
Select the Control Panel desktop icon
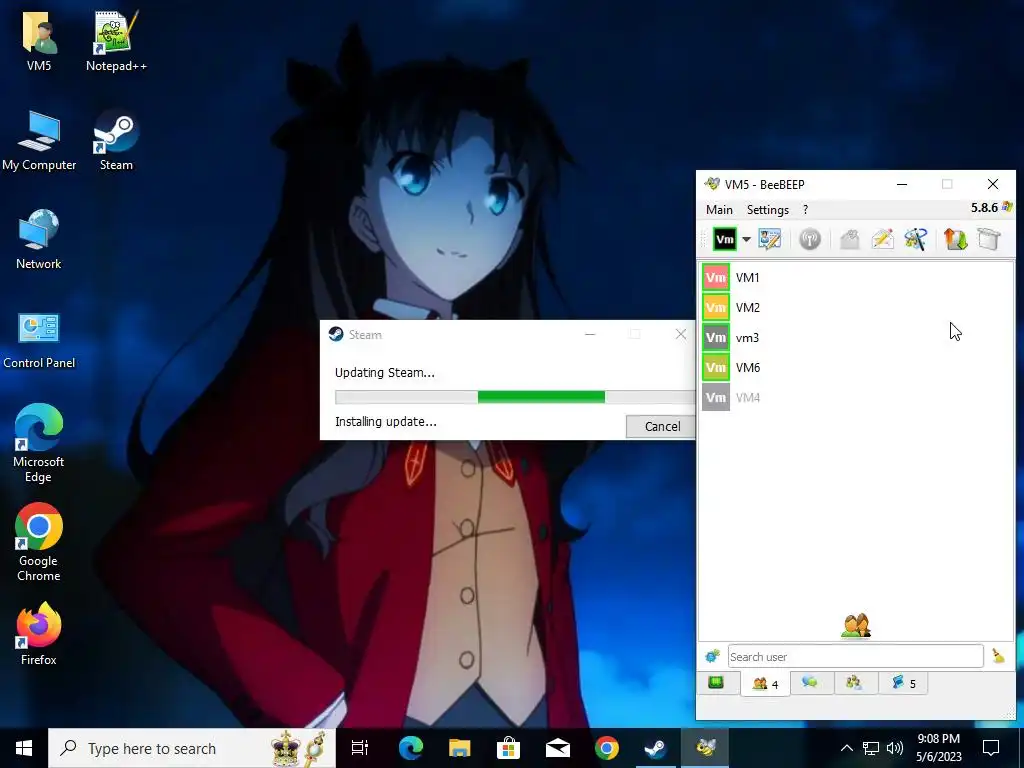click(39, 340)
